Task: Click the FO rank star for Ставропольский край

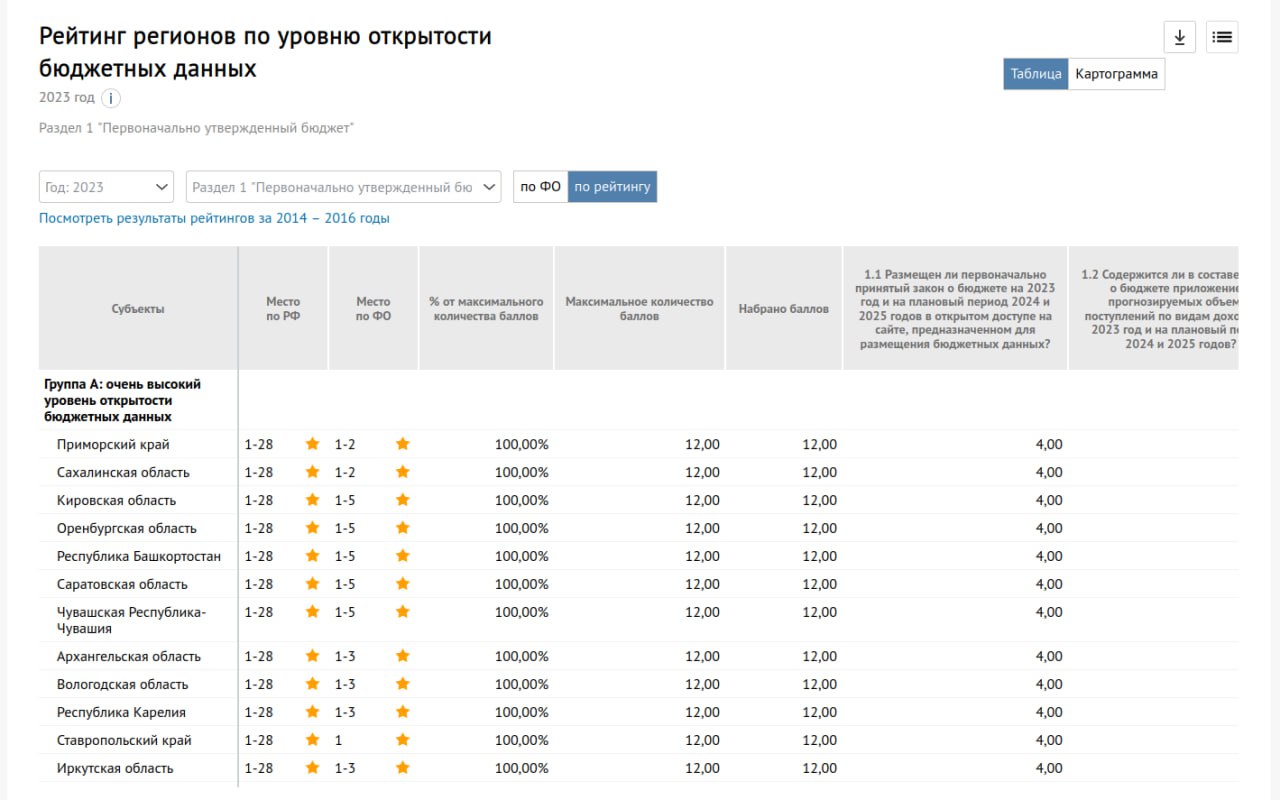Action: point(403,740)
